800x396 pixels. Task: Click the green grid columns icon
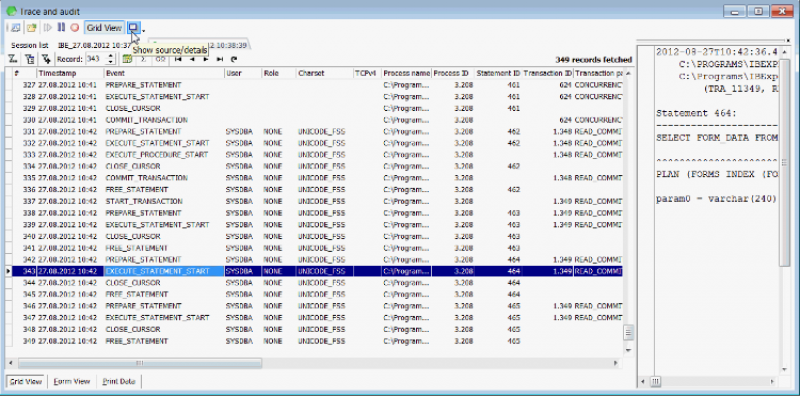pyautogui.click(x=127, y=59)
